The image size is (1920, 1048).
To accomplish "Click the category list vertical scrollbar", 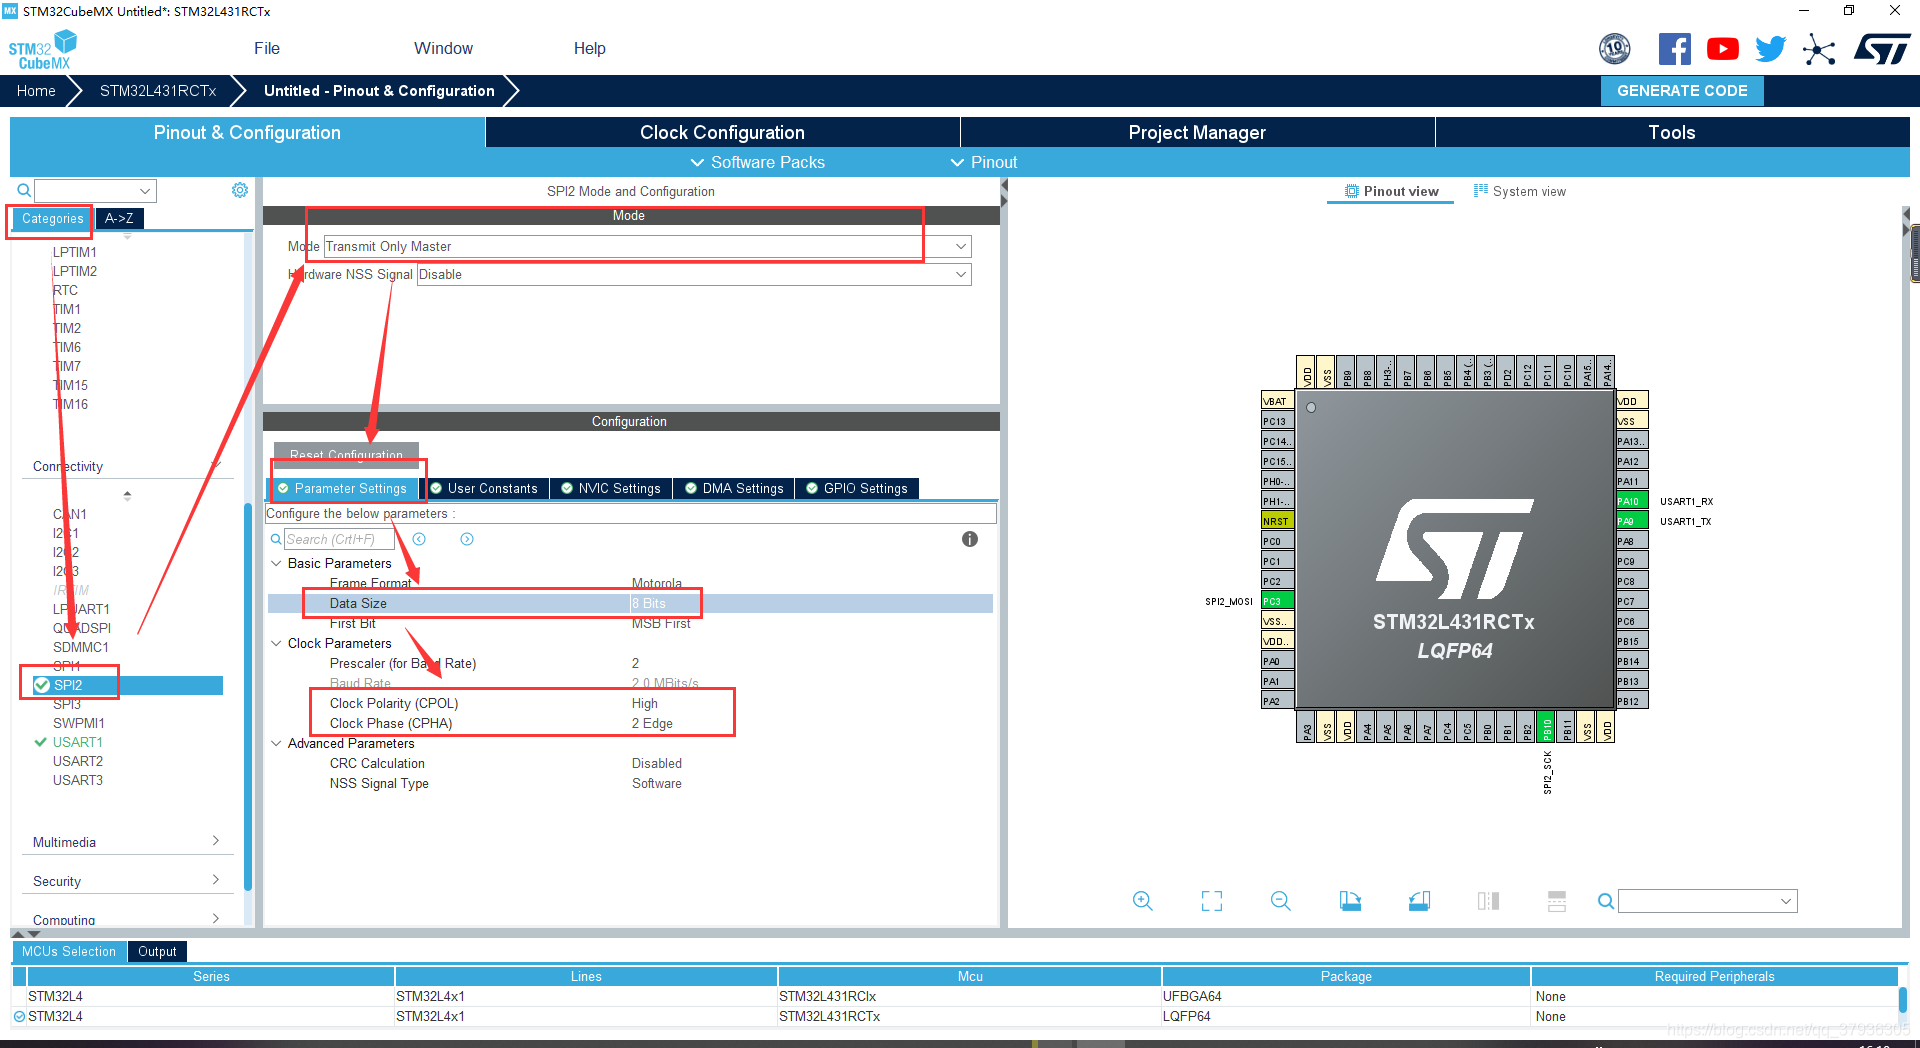I will point(248,695).
